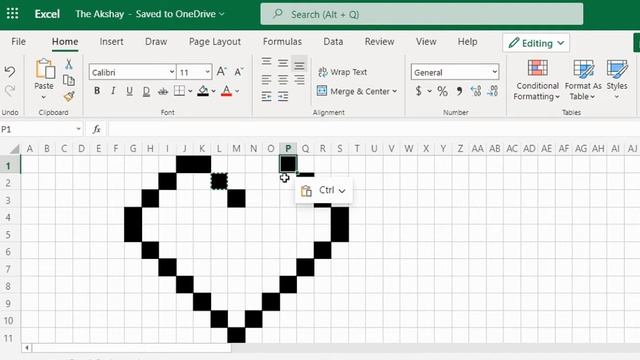Toggle Double Underline formatting
The image size is (640, 360).
coord(146,91)
